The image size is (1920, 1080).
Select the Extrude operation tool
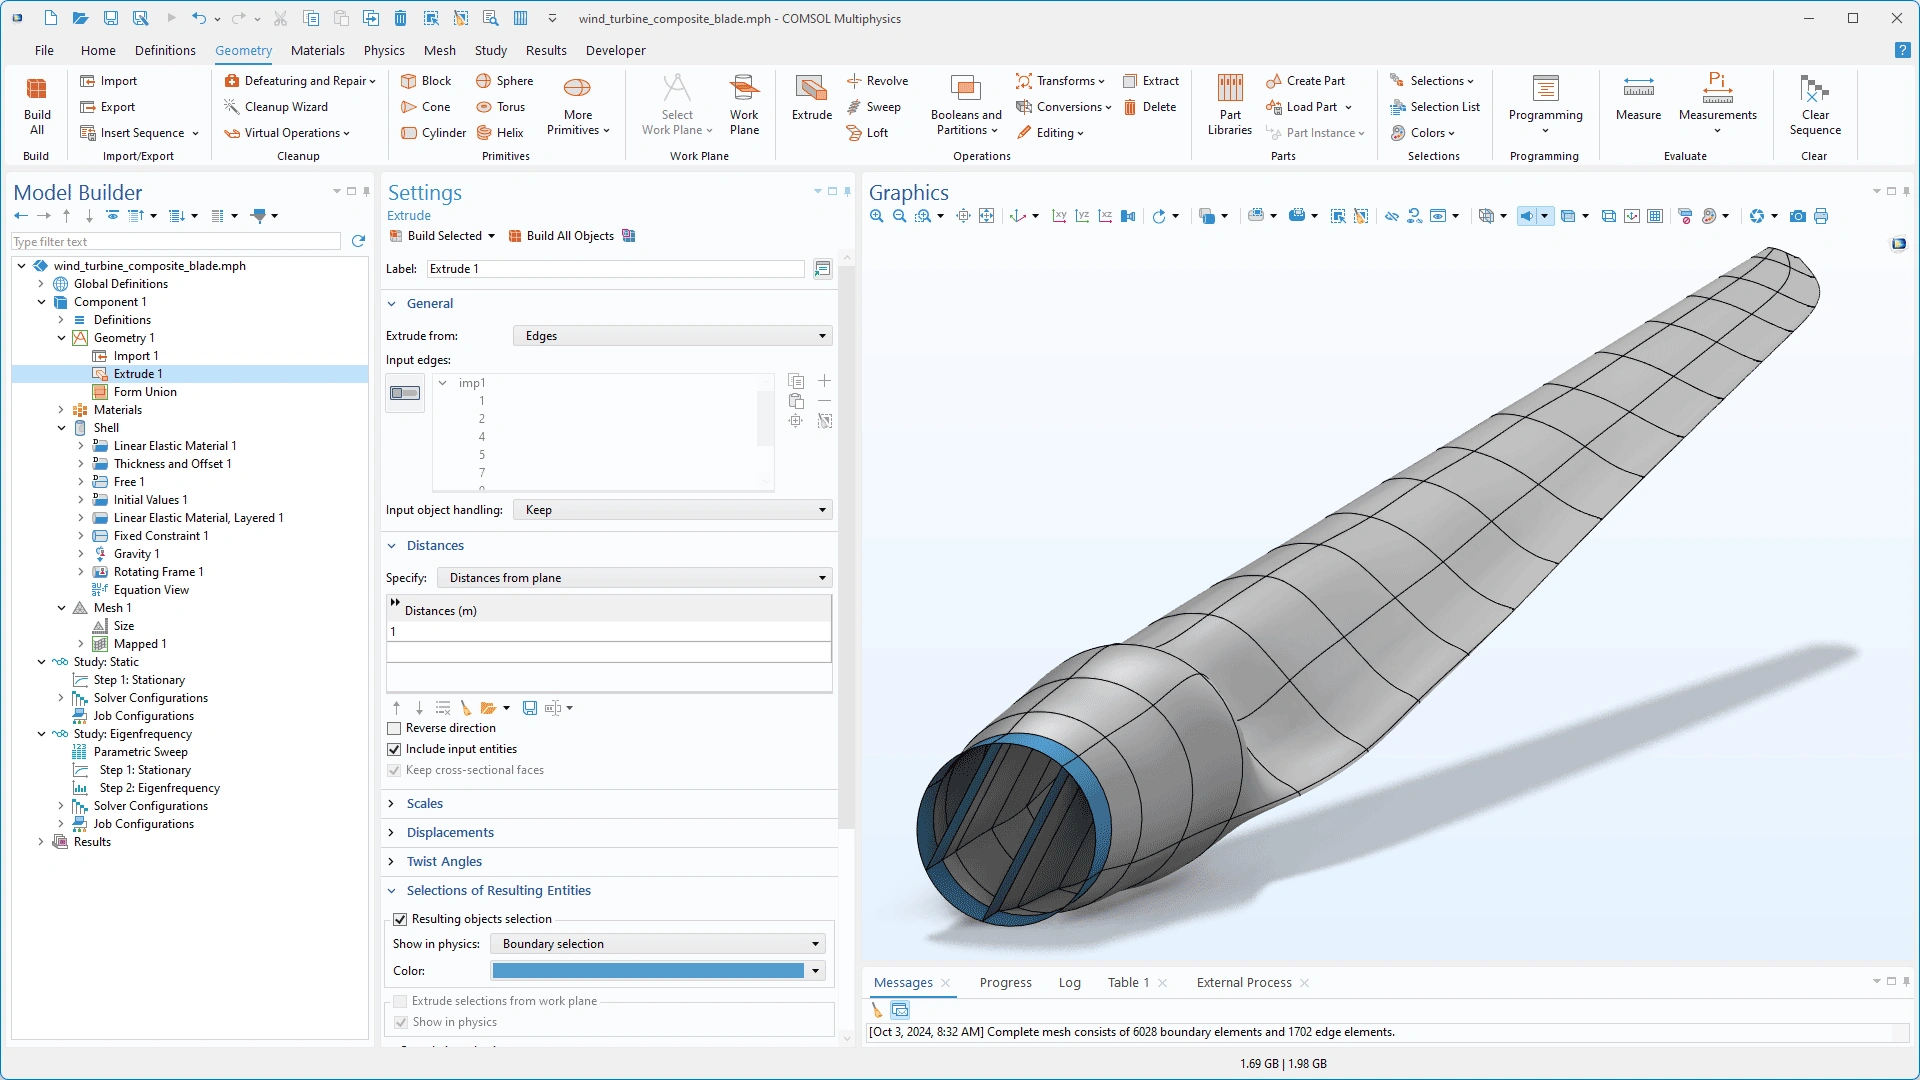(811, 97)
